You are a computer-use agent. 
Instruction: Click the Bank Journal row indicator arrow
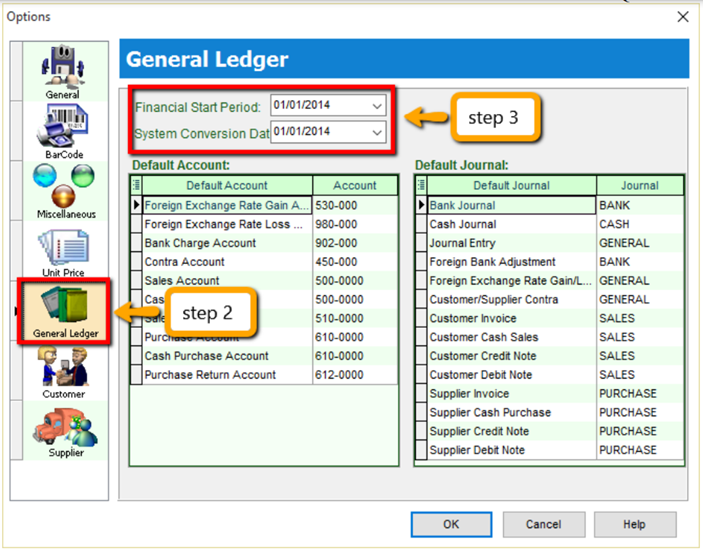(421, 205)
